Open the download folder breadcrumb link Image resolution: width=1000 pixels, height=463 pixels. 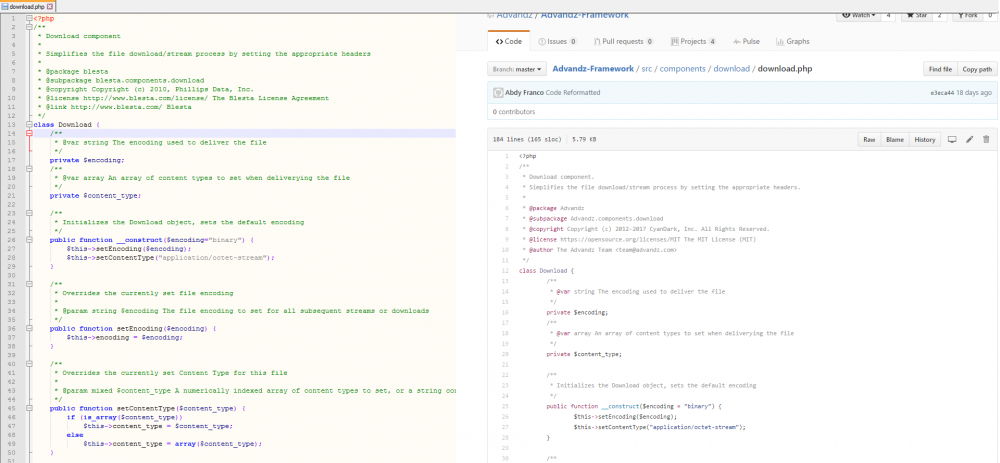click(x=732, y=69)
